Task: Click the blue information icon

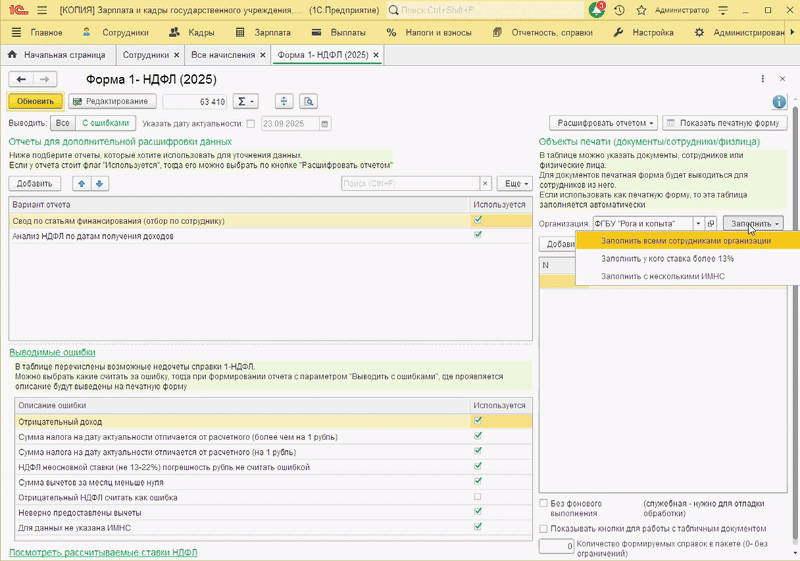Action: click(x=779, y=102)
